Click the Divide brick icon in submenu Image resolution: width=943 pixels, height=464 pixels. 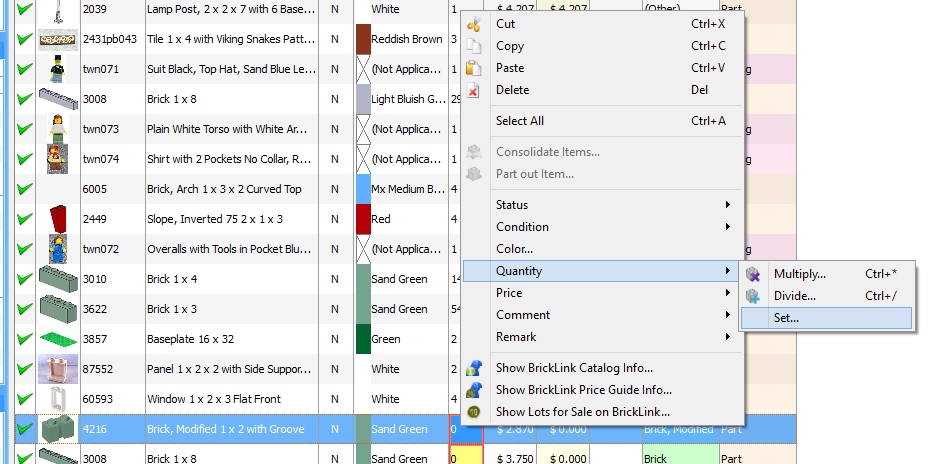[x=753, y=296]
